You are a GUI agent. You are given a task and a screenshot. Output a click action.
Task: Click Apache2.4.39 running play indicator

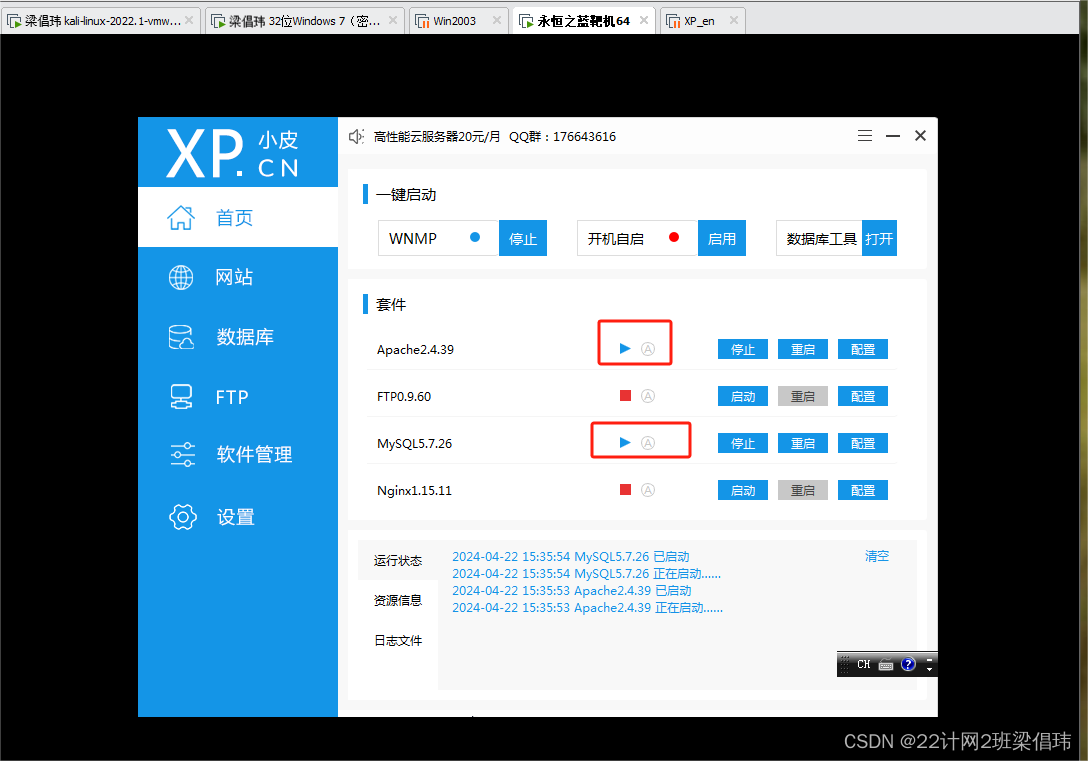pos(624,348)
